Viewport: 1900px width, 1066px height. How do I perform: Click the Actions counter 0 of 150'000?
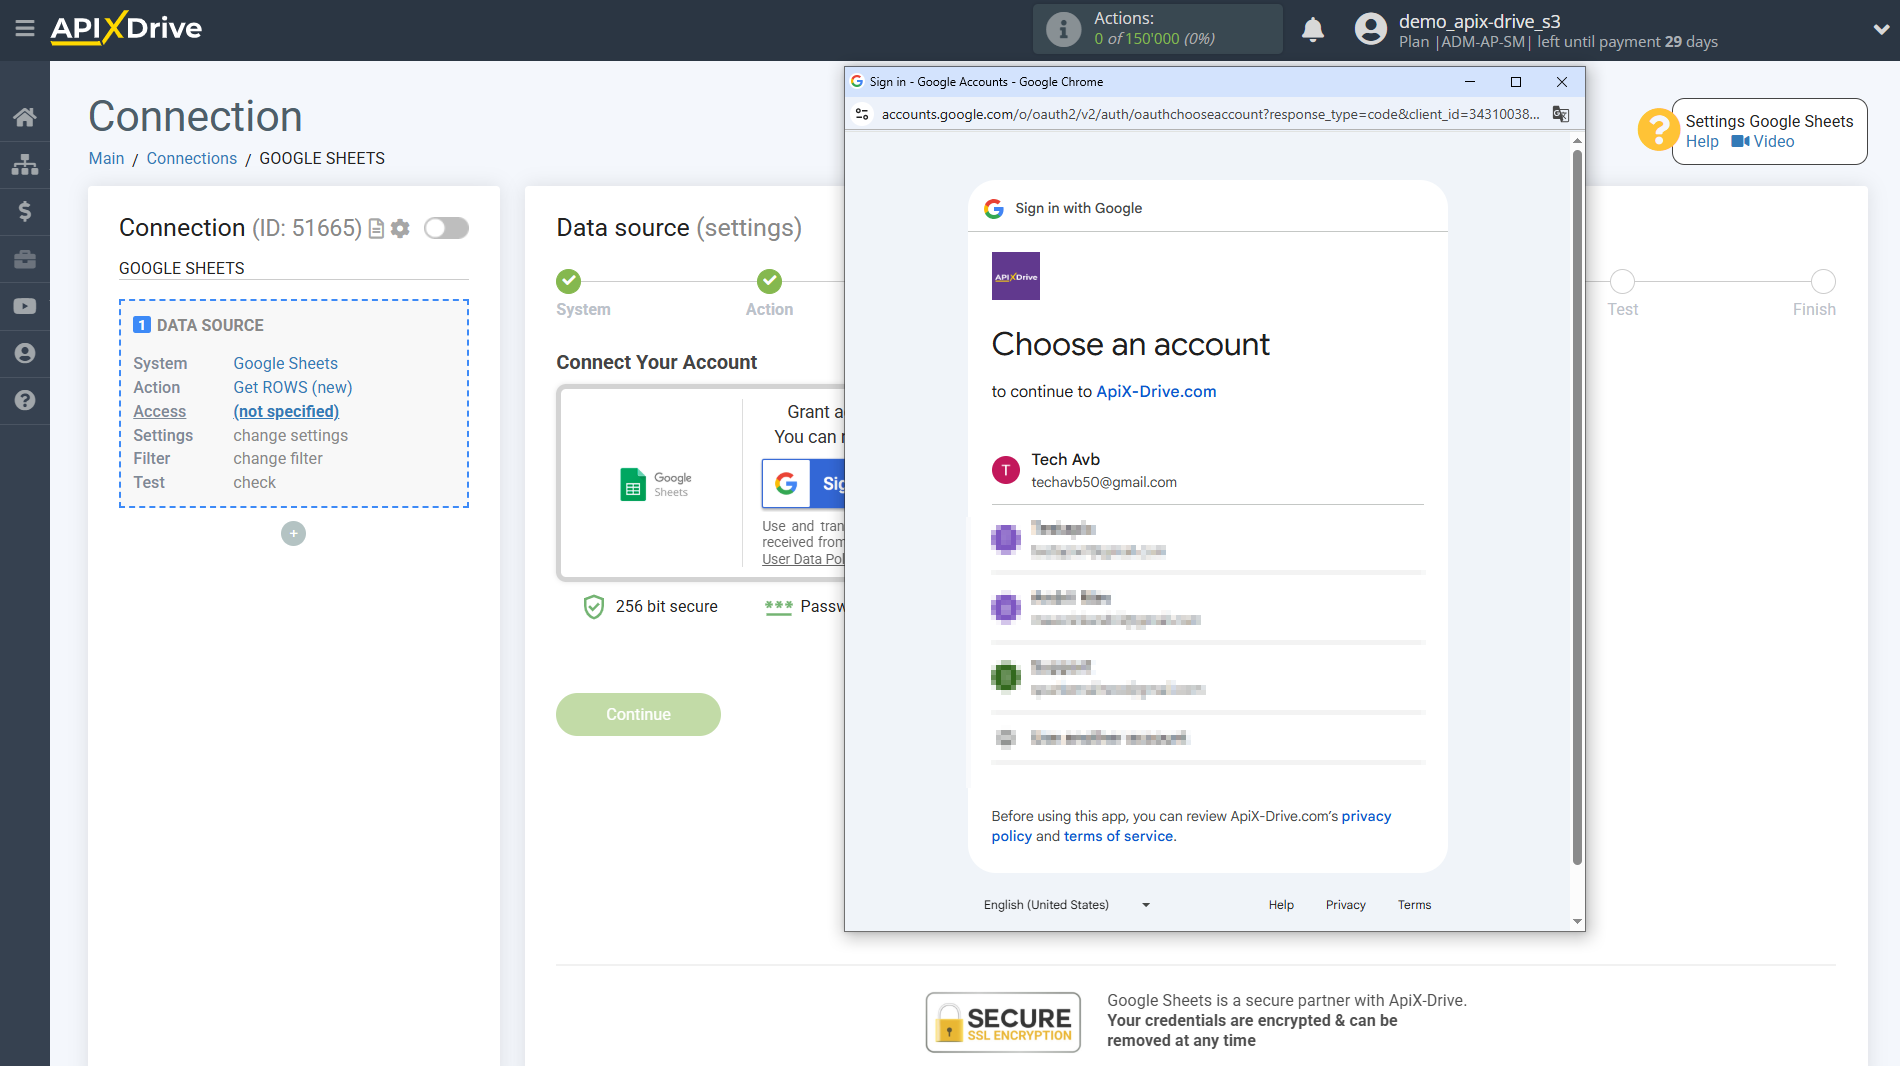click(x=1155, y=39)
